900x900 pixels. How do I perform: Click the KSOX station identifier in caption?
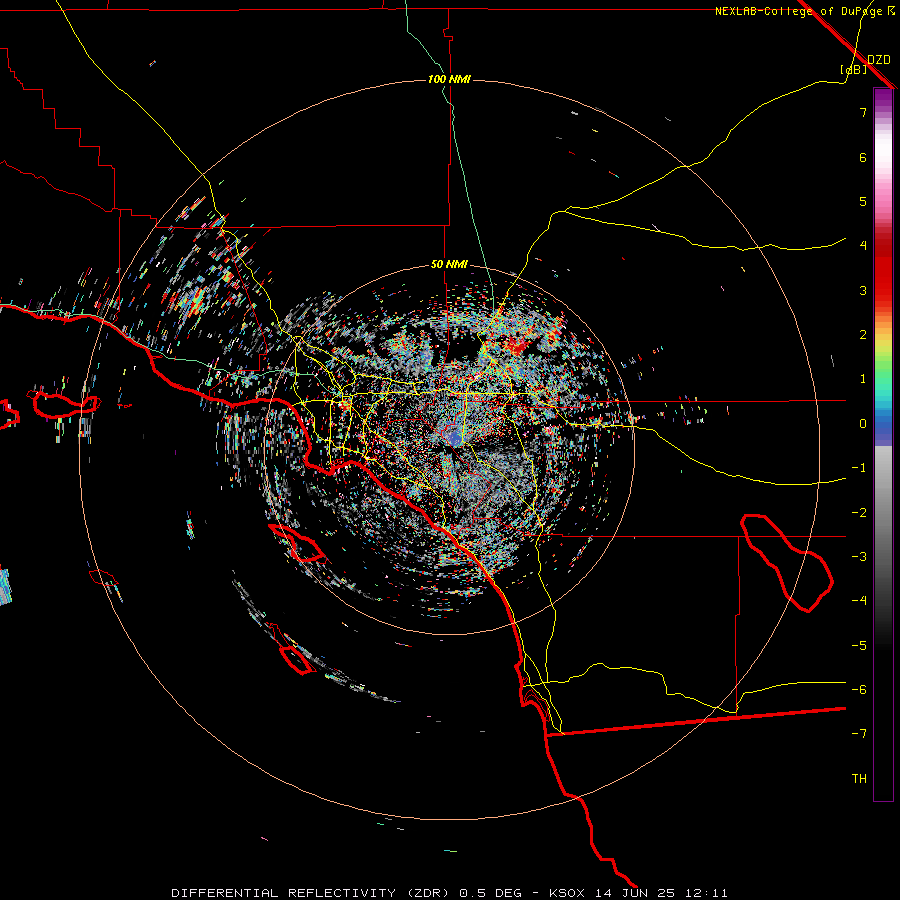pyautogui.click(x=567, y=893)
